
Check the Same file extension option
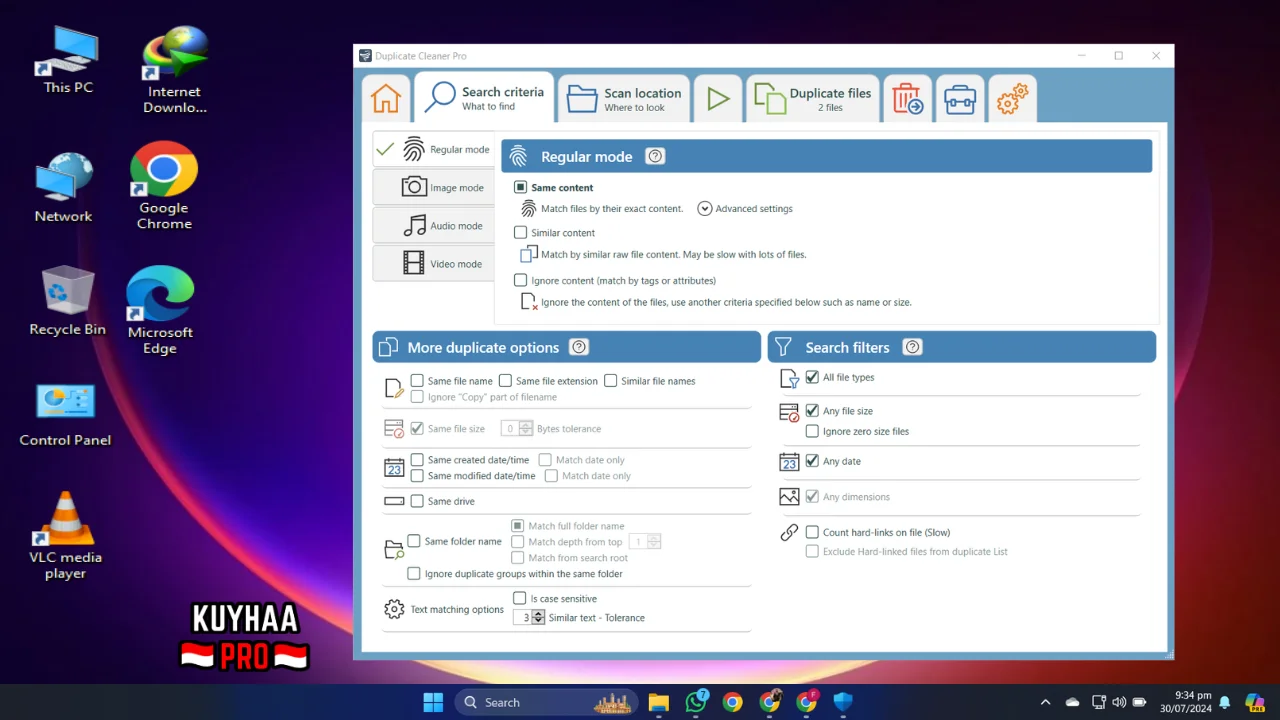[505, 381]
